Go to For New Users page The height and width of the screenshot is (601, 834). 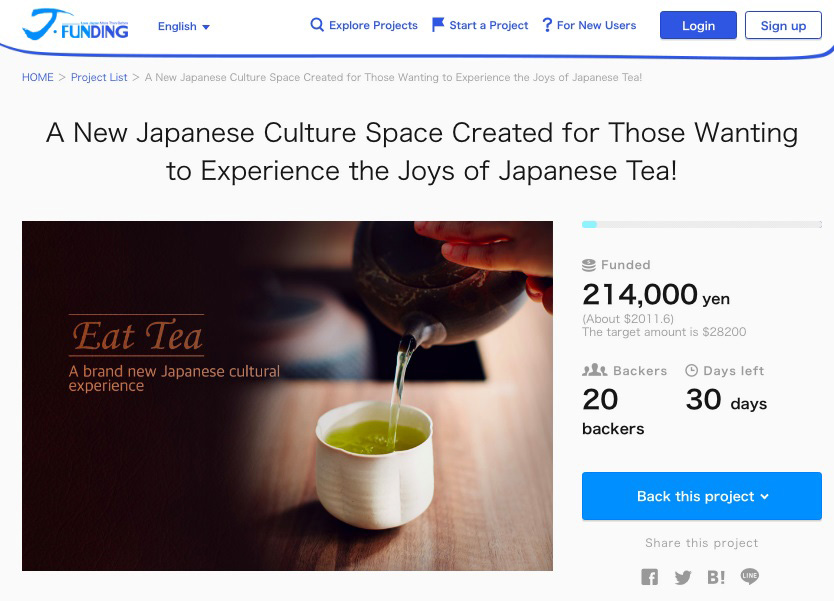click(x=596, y=25)
